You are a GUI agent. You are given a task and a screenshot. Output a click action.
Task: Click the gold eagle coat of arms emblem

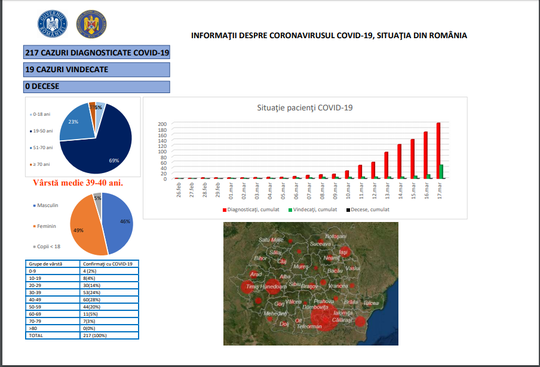[x=91, y=24]
